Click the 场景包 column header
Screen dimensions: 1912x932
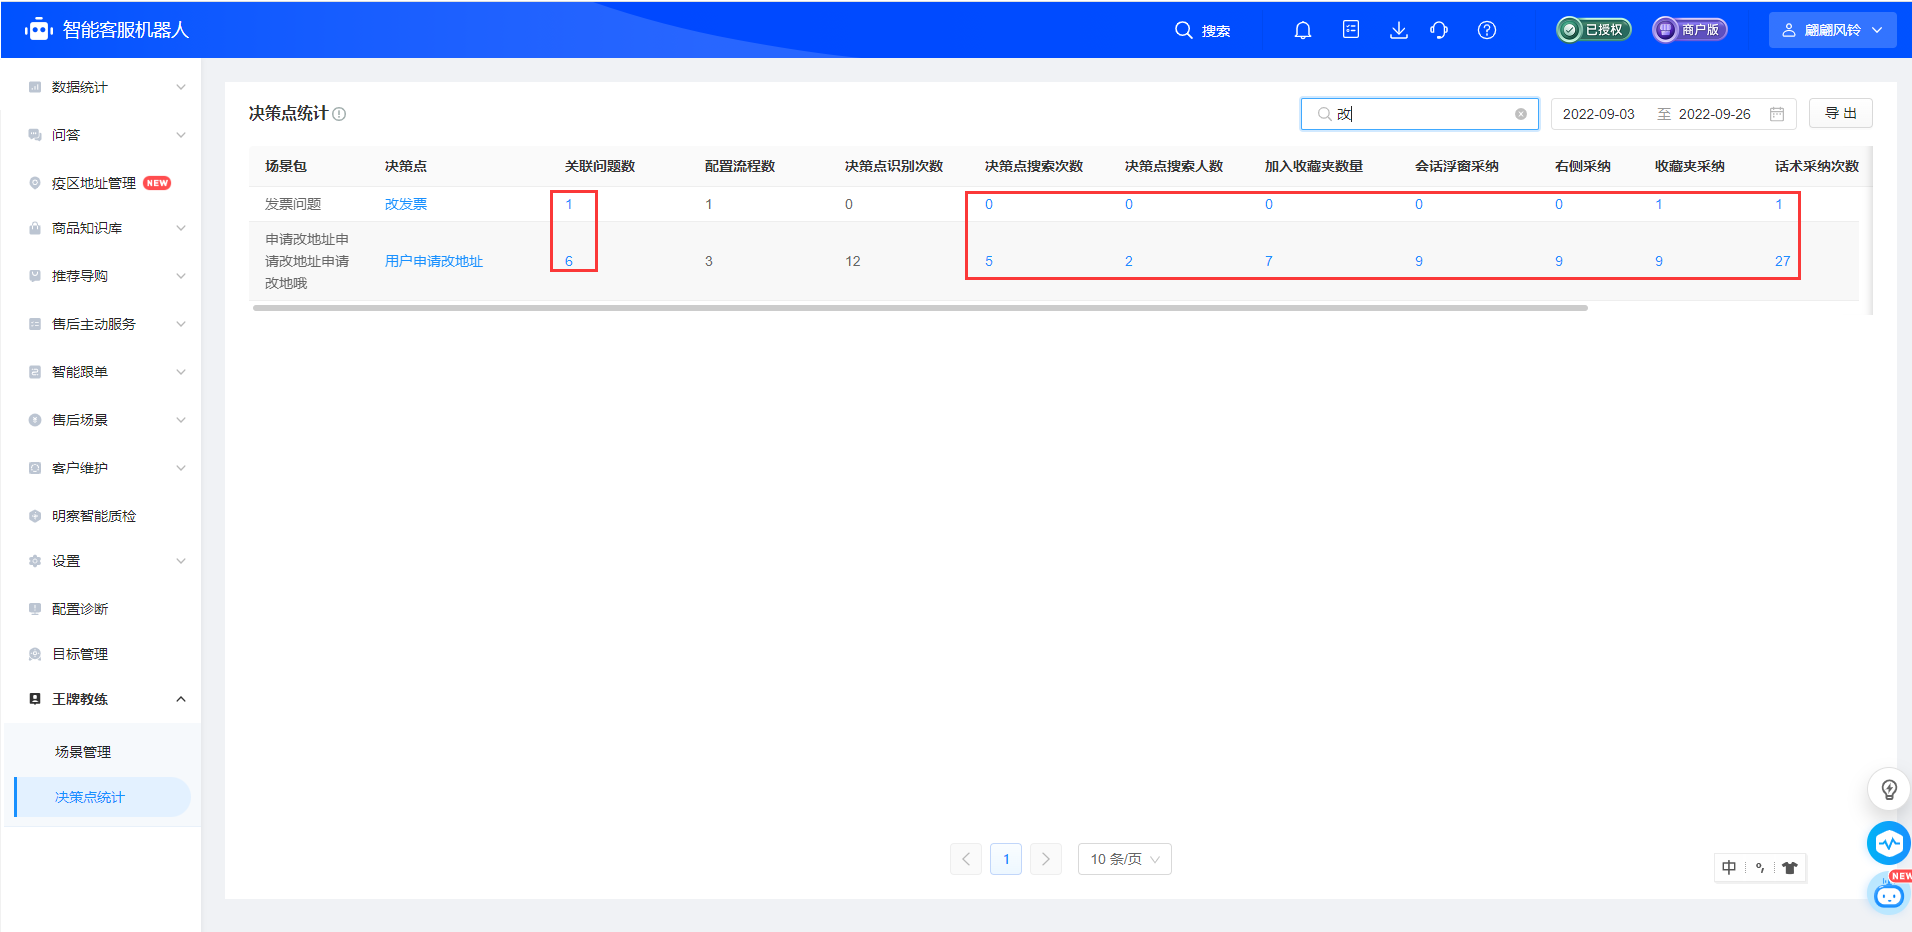pos(286,166)
